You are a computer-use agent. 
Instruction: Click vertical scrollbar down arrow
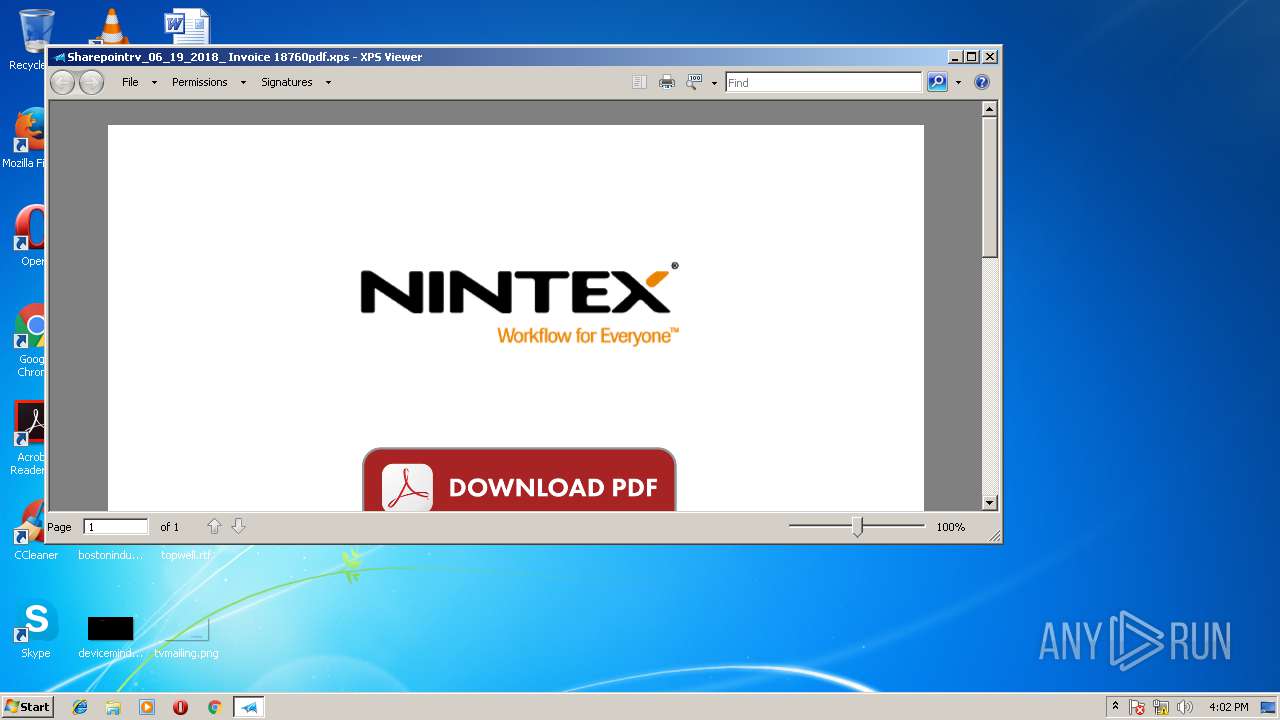coord(990,503)
